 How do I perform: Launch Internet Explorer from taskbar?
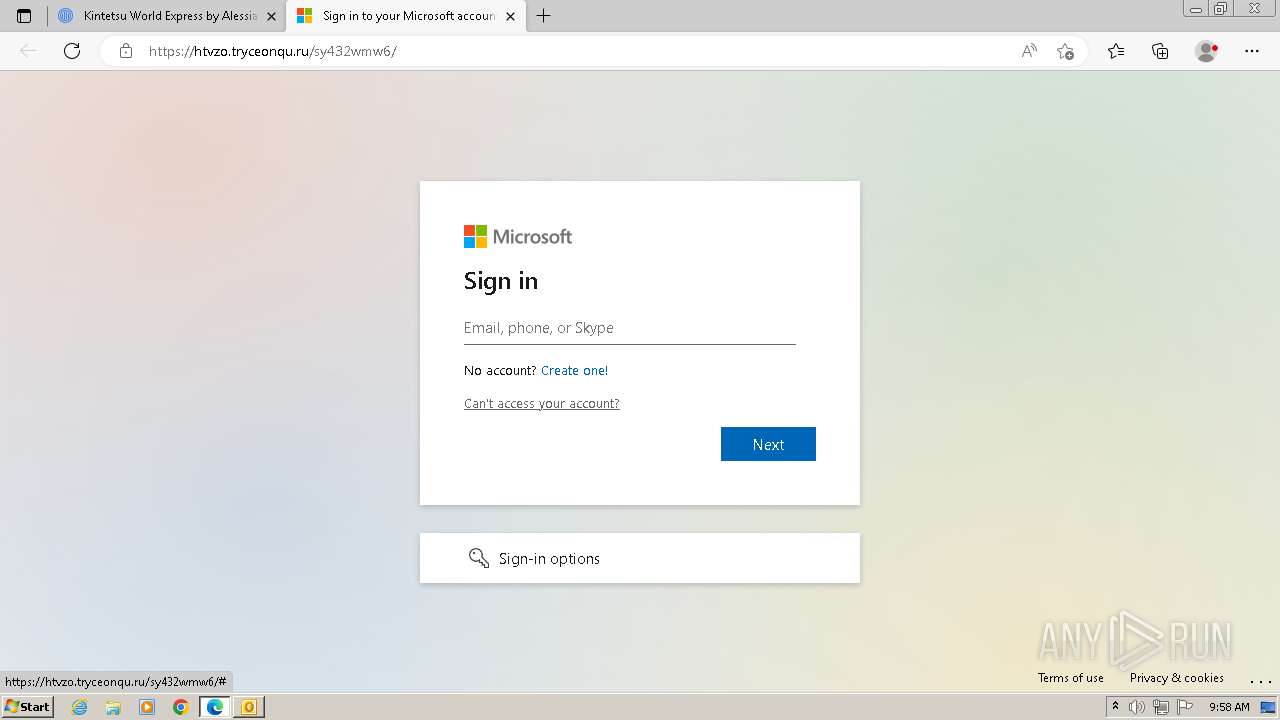point(80,707)
